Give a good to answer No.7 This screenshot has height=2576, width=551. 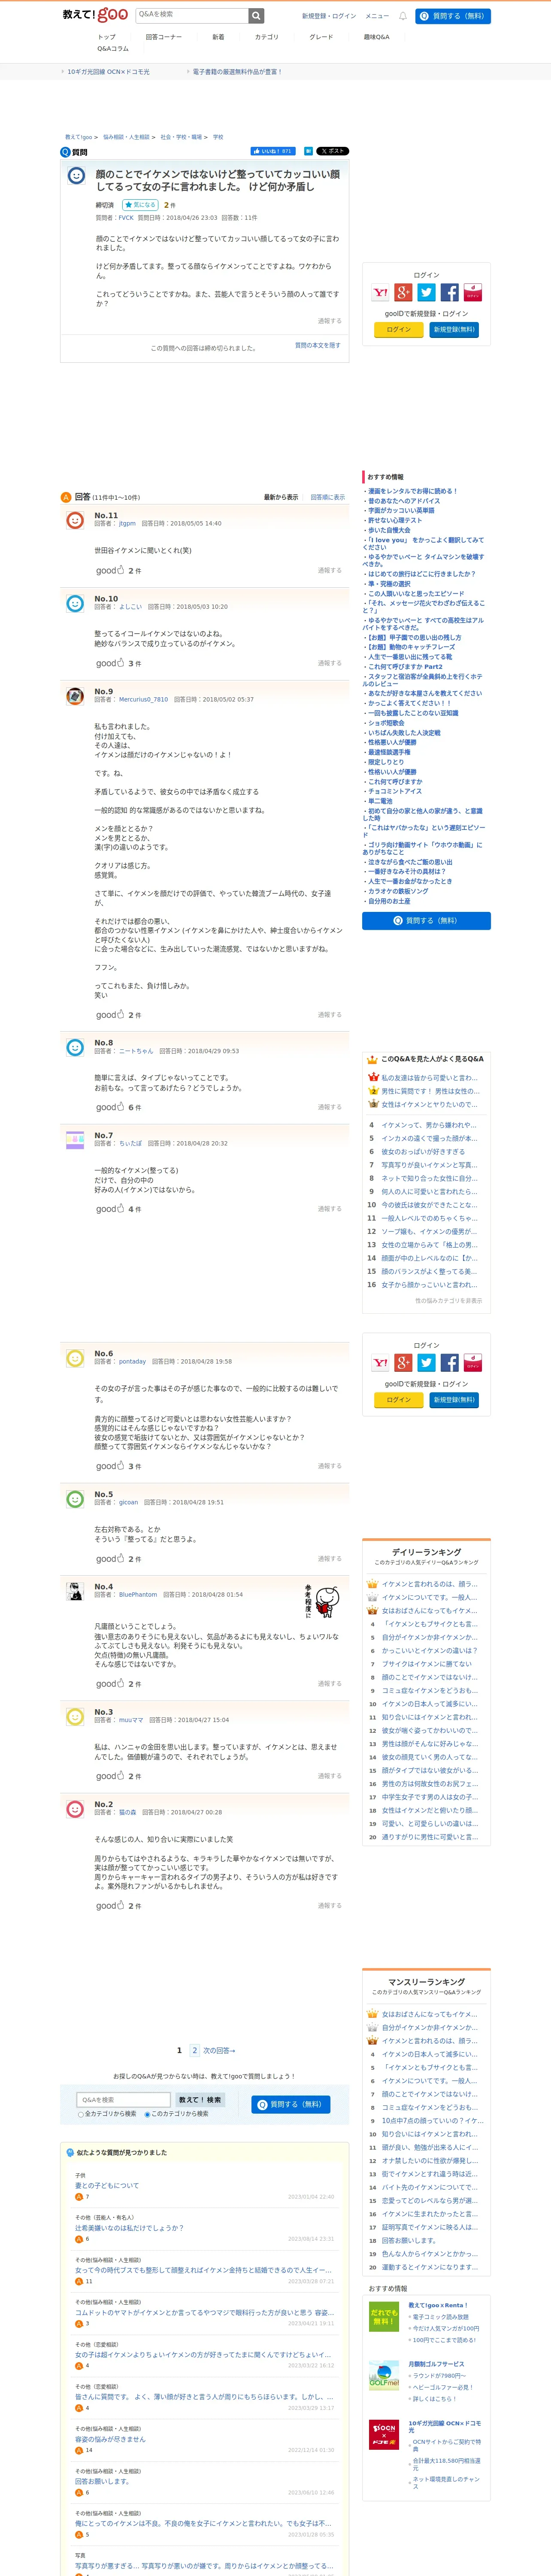110,1209
